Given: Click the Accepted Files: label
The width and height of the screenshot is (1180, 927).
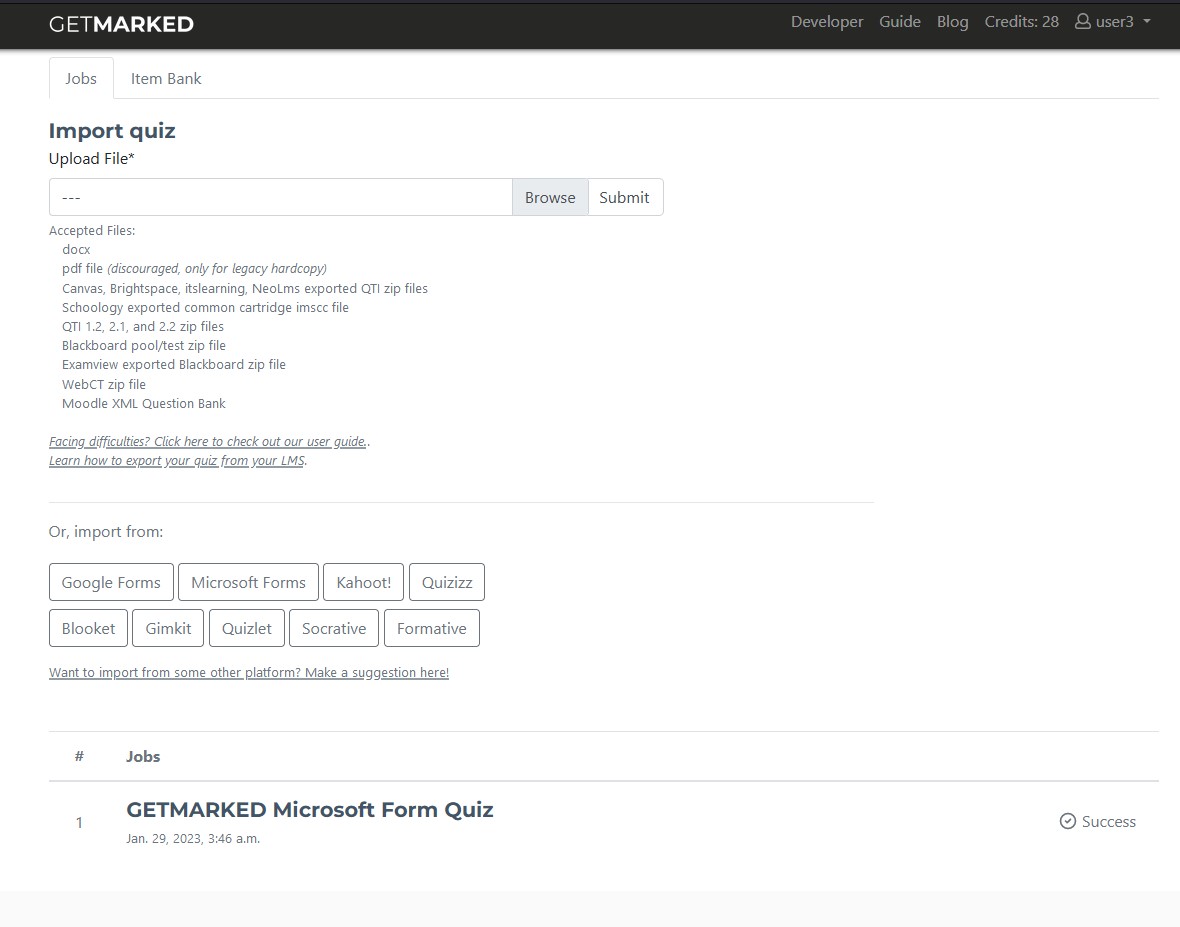Looking at the screenshot, I should coord(92,230).
